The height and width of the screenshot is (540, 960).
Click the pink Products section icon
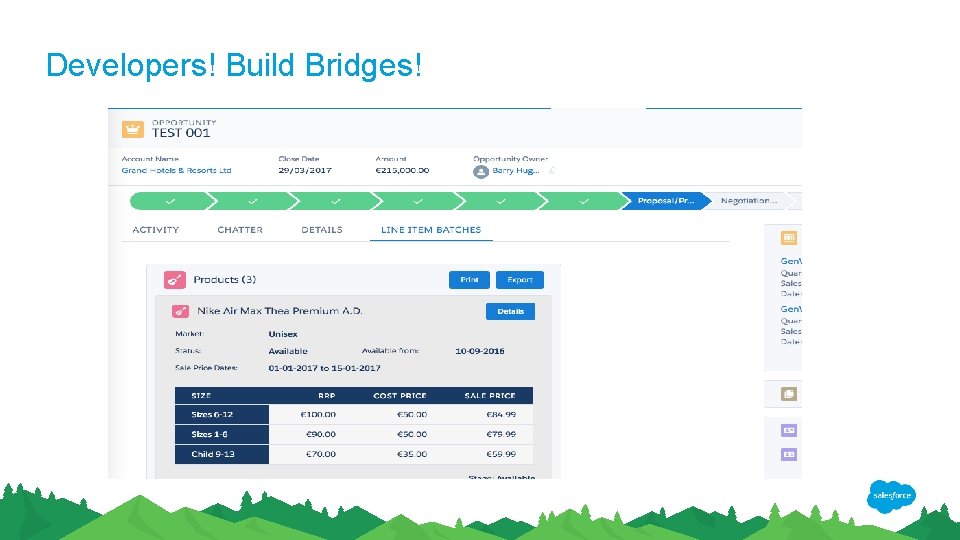175,280
